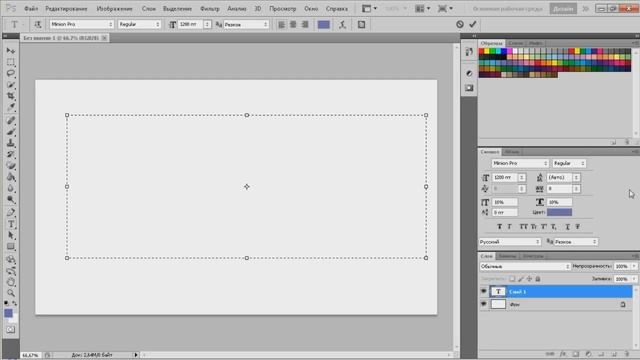Open Русский language dropdown
The image size is (640, 360).
pyautogui.click(x=510, y=242)
